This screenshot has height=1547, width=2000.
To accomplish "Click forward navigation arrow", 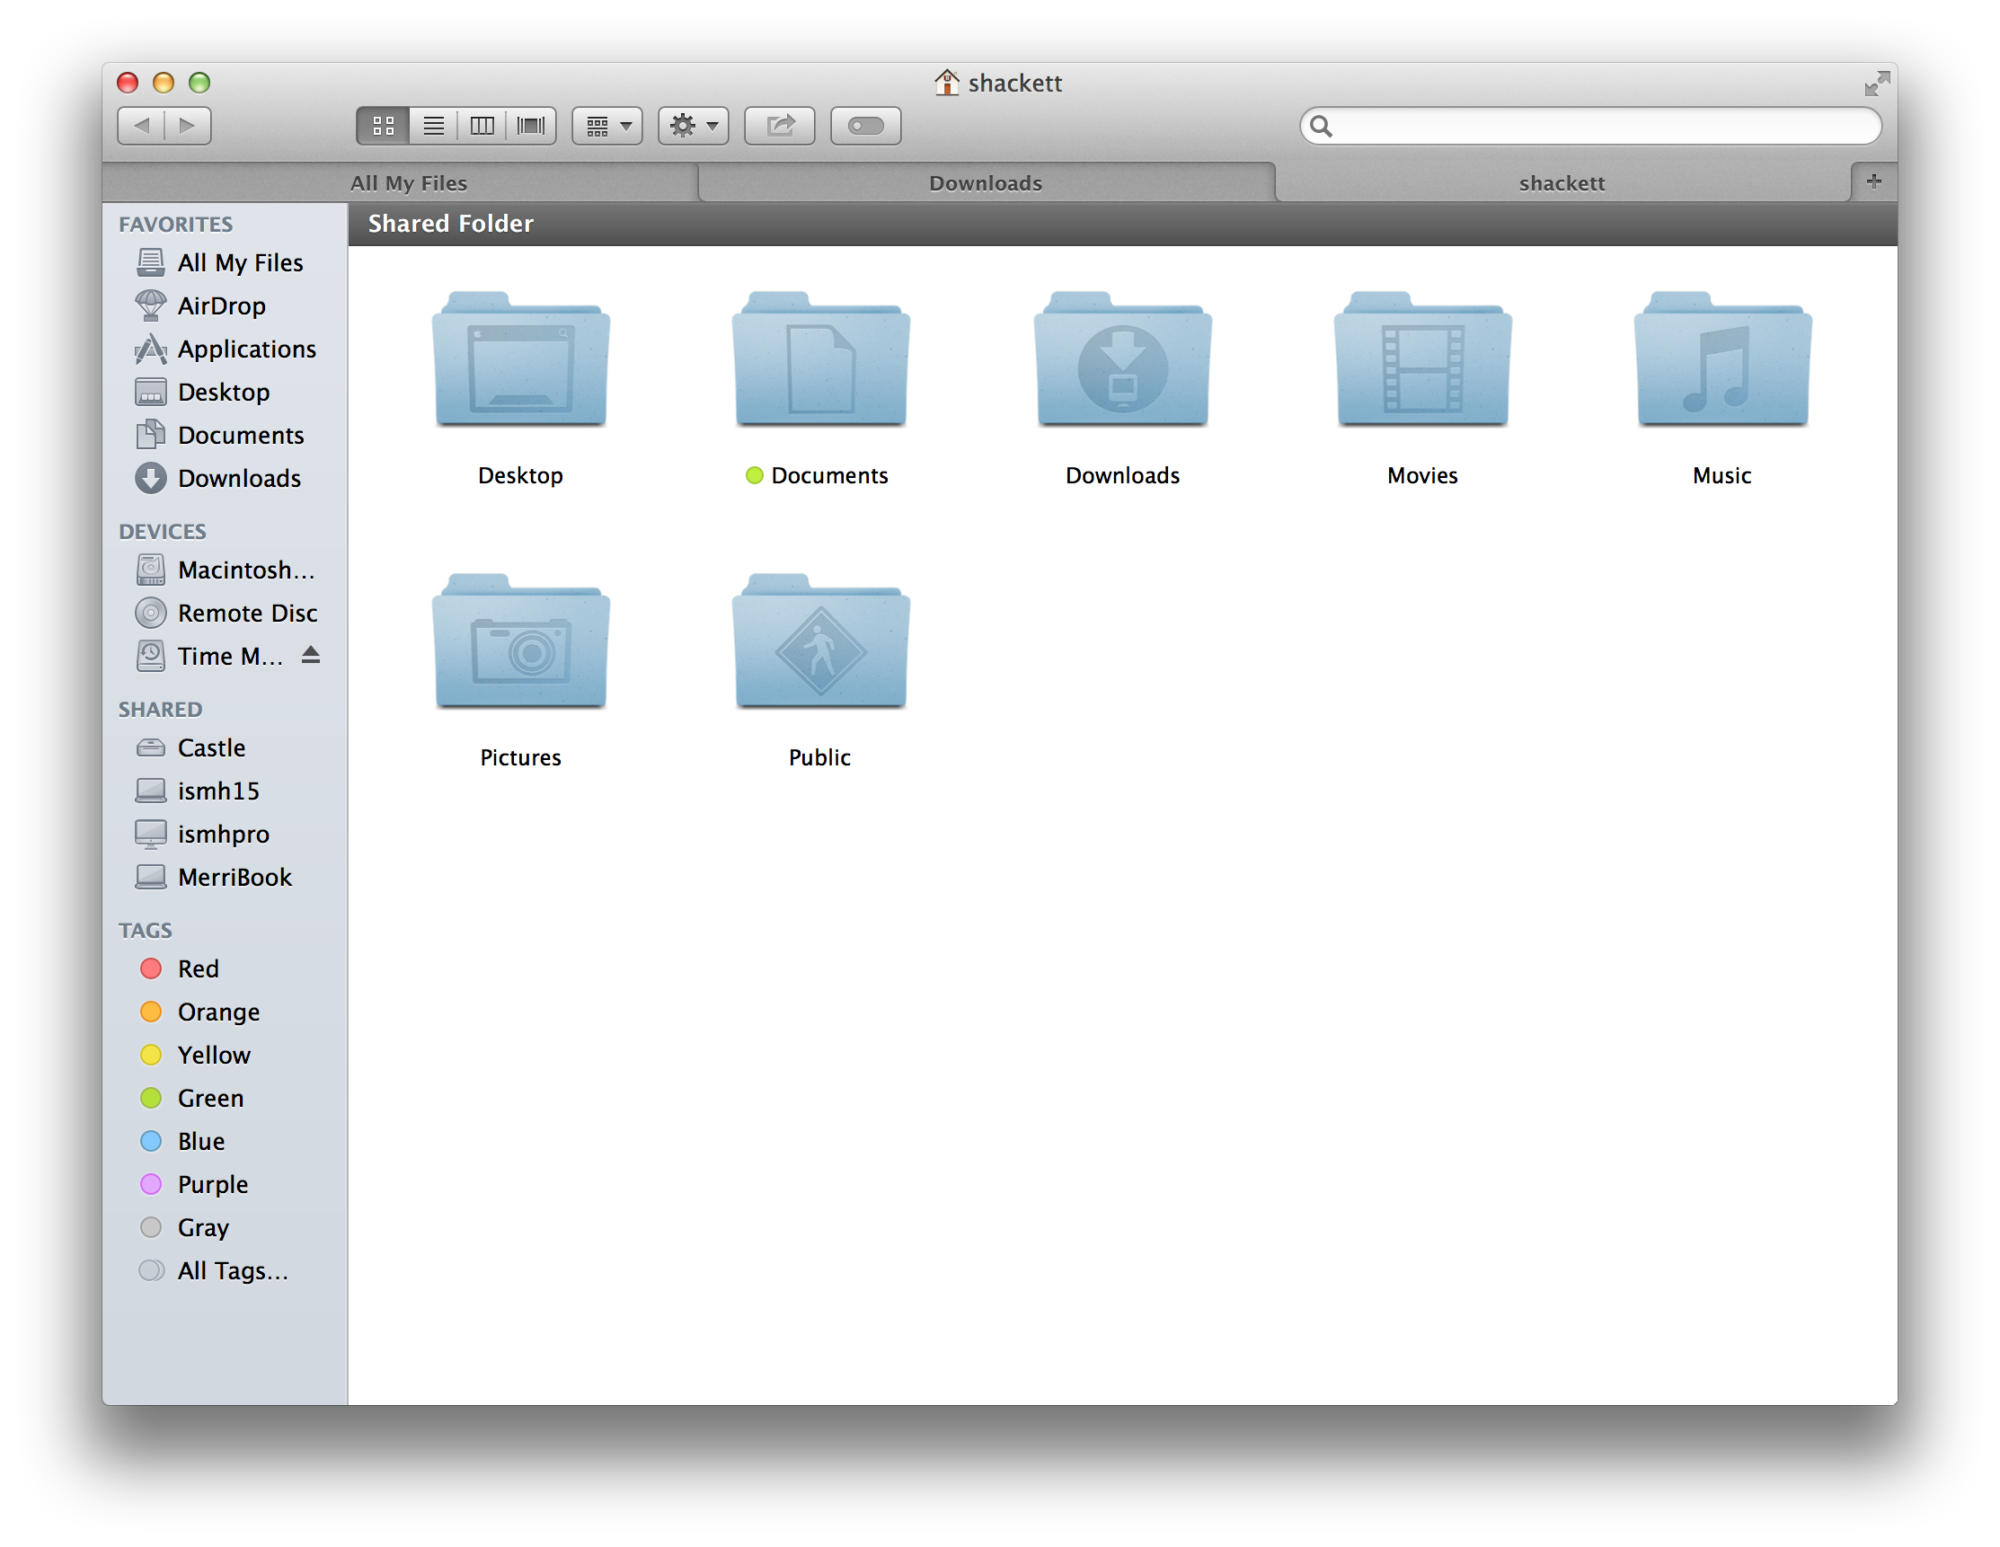I will click(x=187, y=125).
